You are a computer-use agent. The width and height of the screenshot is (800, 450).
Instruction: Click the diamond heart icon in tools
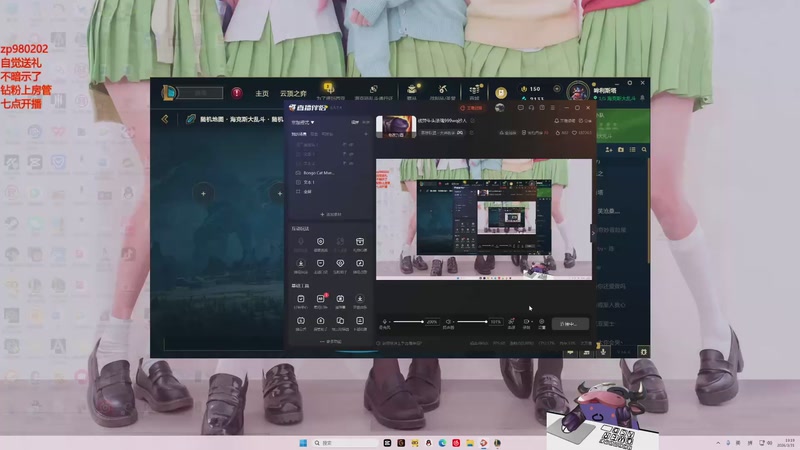(x=340, y=263)
